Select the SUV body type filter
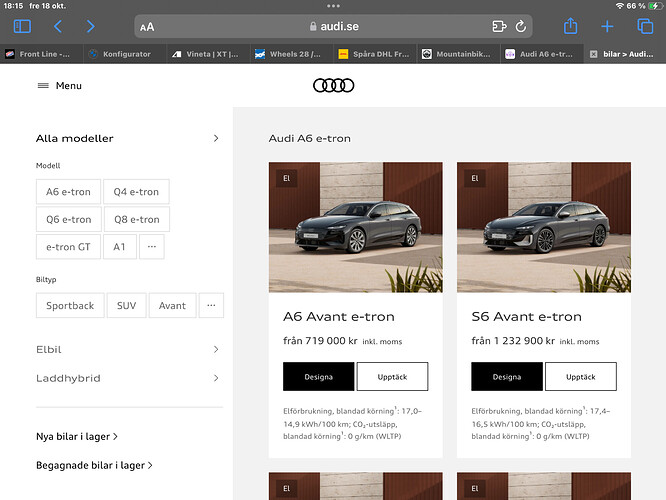This screenshot has height=500, width=666. 127,305
